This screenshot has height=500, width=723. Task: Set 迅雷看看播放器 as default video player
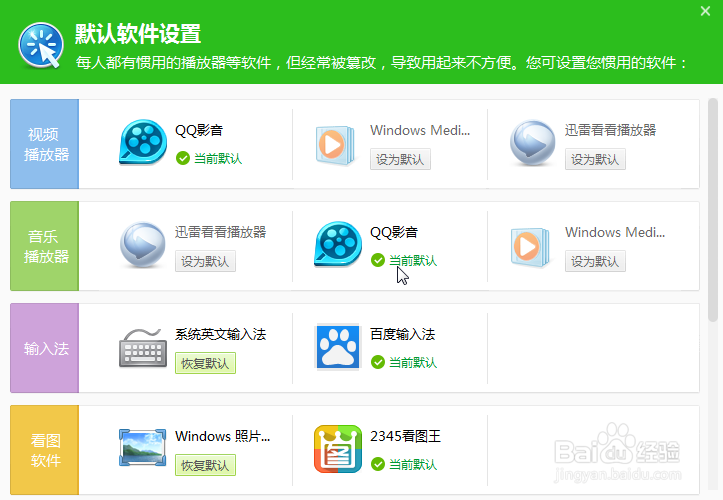point(595,159)
